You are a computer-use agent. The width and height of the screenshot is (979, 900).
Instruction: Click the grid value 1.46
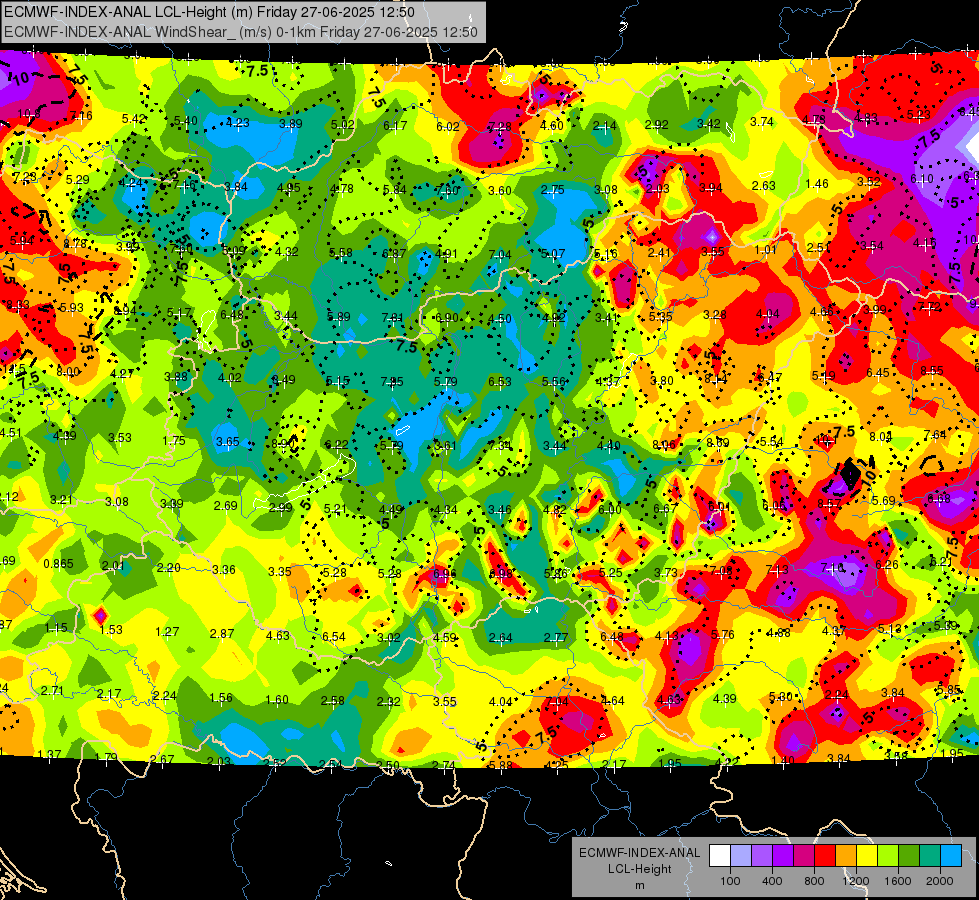tap(817, 184)
